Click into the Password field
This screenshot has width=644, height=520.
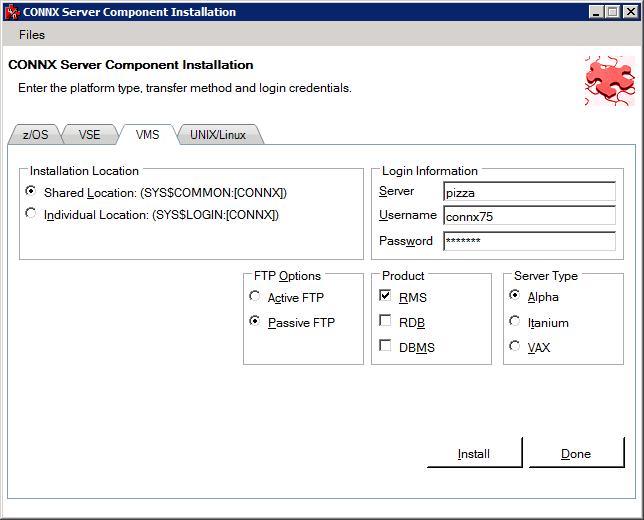[x=529, y=241]
